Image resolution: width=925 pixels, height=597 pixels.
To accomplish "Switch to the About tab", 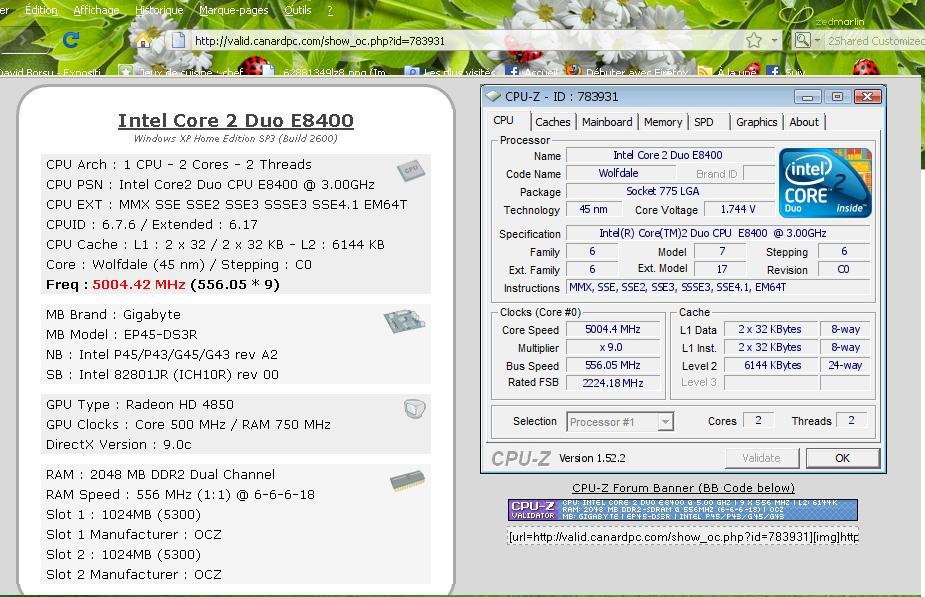I will tap(804, 122).
